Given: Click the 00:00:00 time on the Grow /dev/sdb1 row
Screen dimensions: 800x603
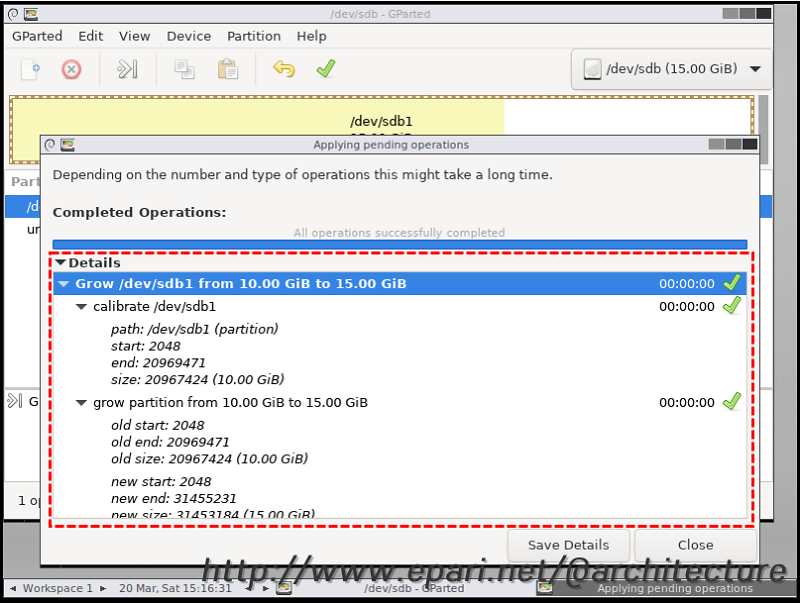Looking at the screenshot, I should click(x=687, y=284).
